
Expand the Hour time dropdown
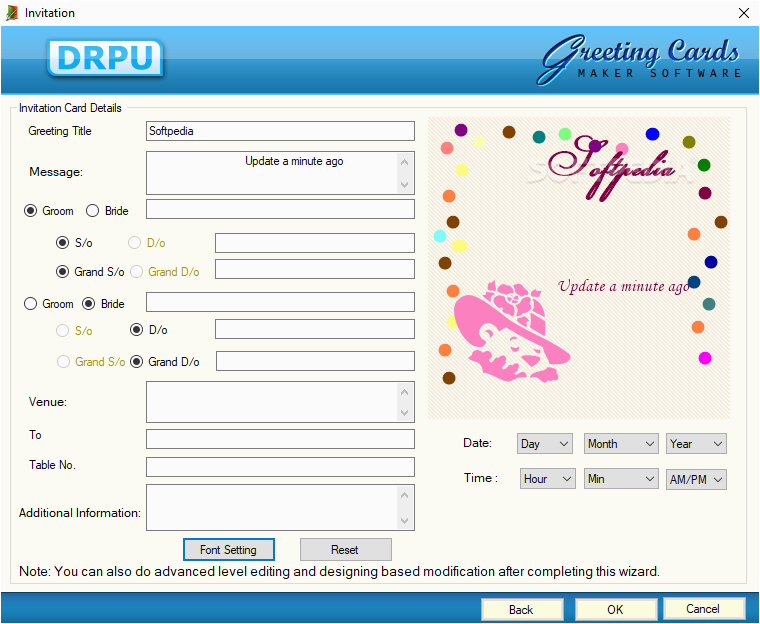[x=548, y=479]
